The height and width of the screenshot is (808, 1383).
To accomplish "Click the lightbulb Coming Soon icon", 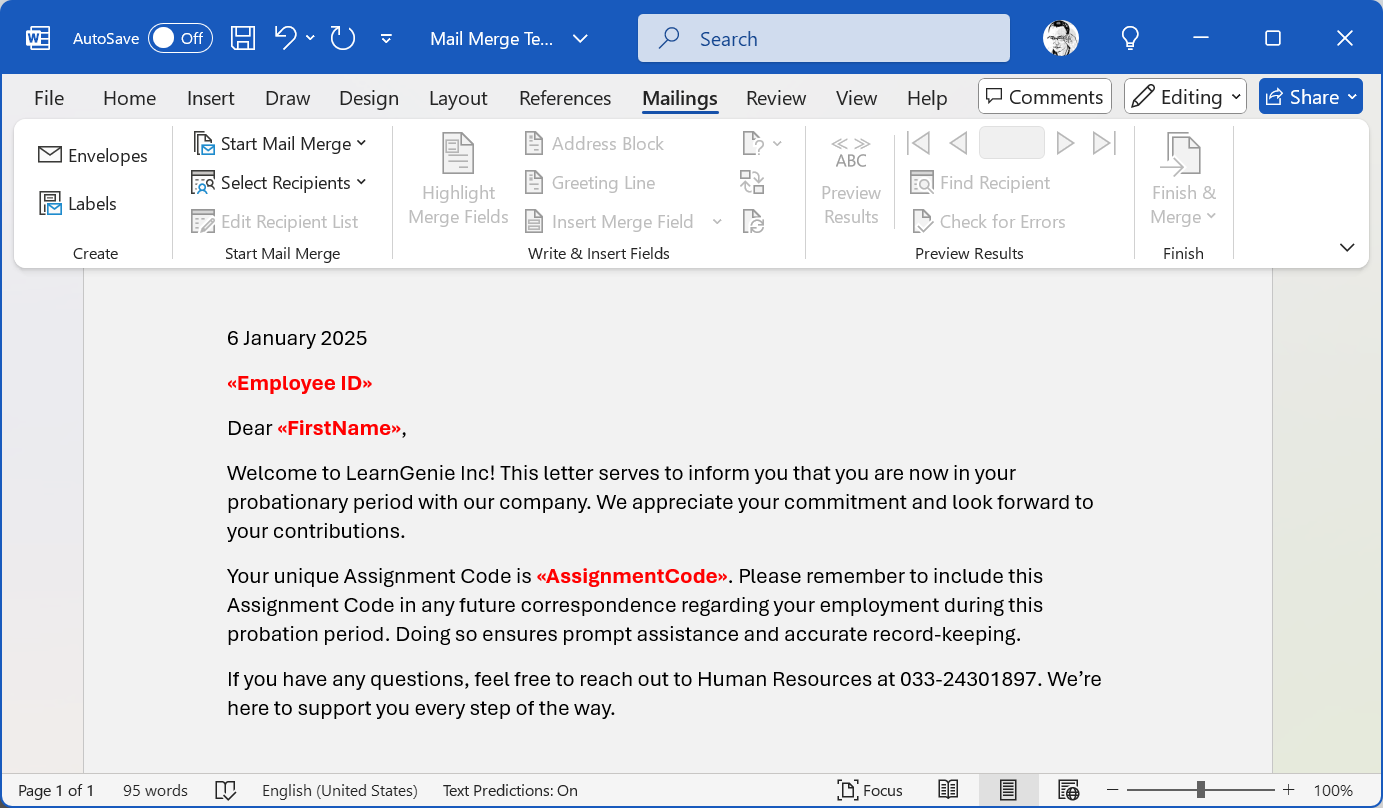I will [x=1130, y=38].
